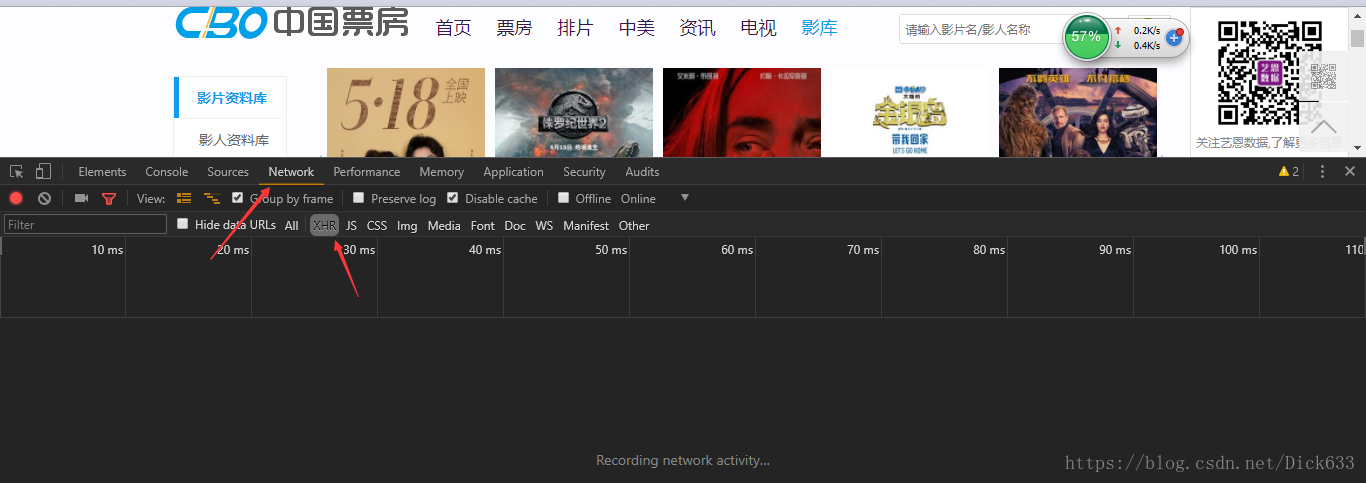Check the Hide data URLs checkbox
Image resolution: width=1366 pixels, height=483 pixels.
pyautogui.click(x=182, y=224)
